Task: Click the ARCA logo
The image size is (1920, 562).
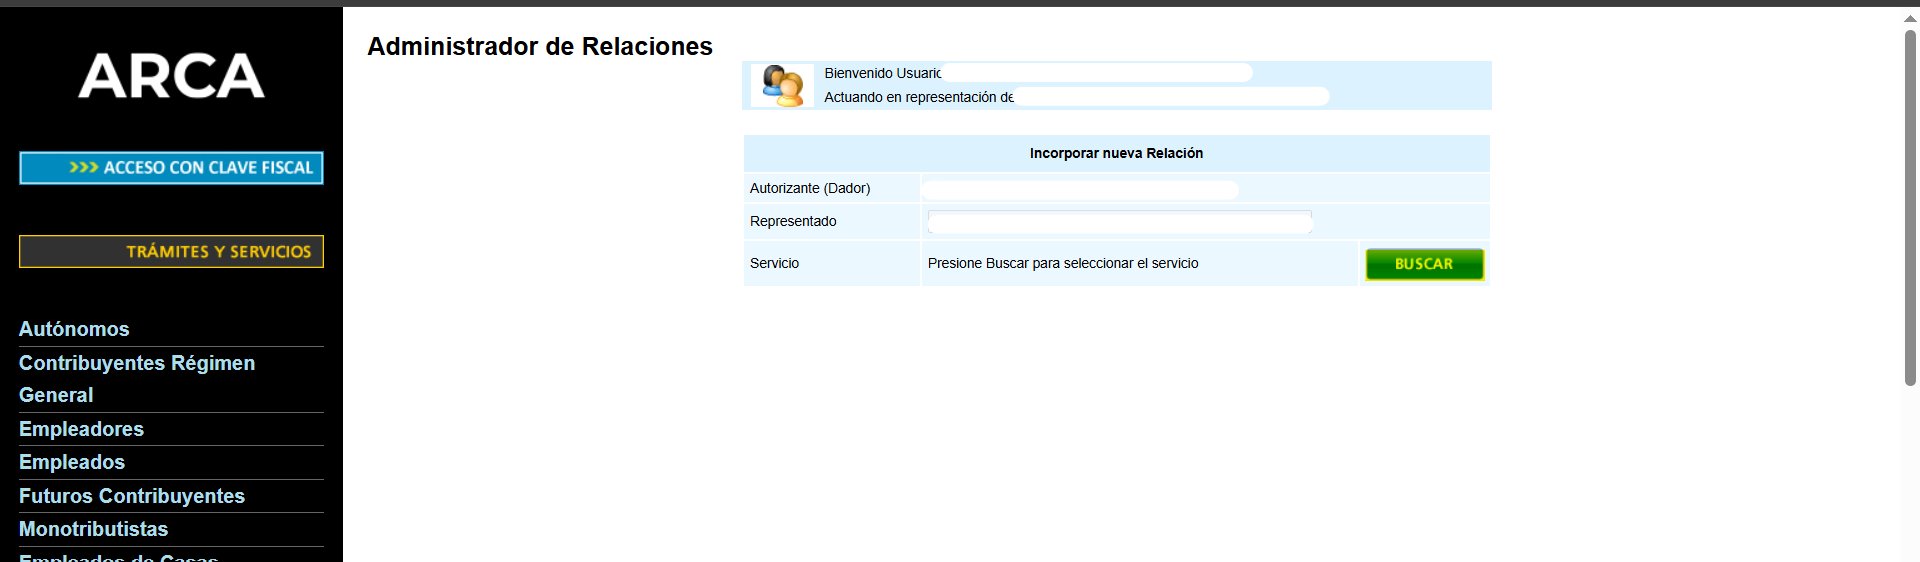Action: pos(171,77)
